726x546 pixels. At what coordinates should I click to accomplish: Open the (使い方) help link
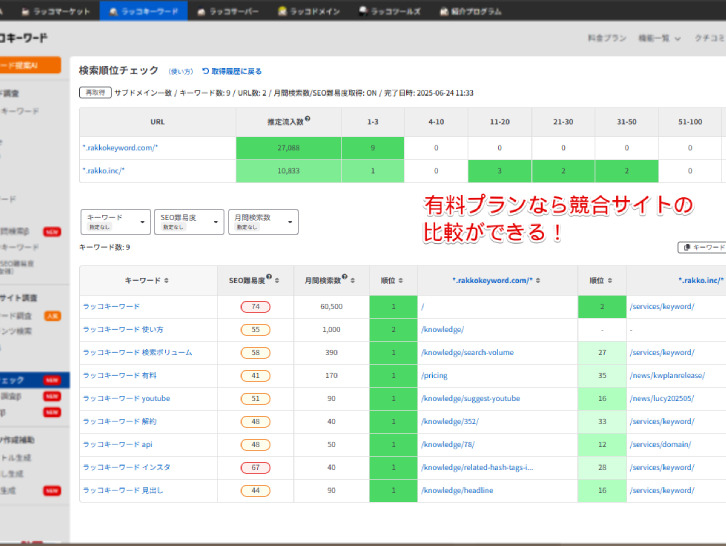pyautogui.click(x=180, y=72)
